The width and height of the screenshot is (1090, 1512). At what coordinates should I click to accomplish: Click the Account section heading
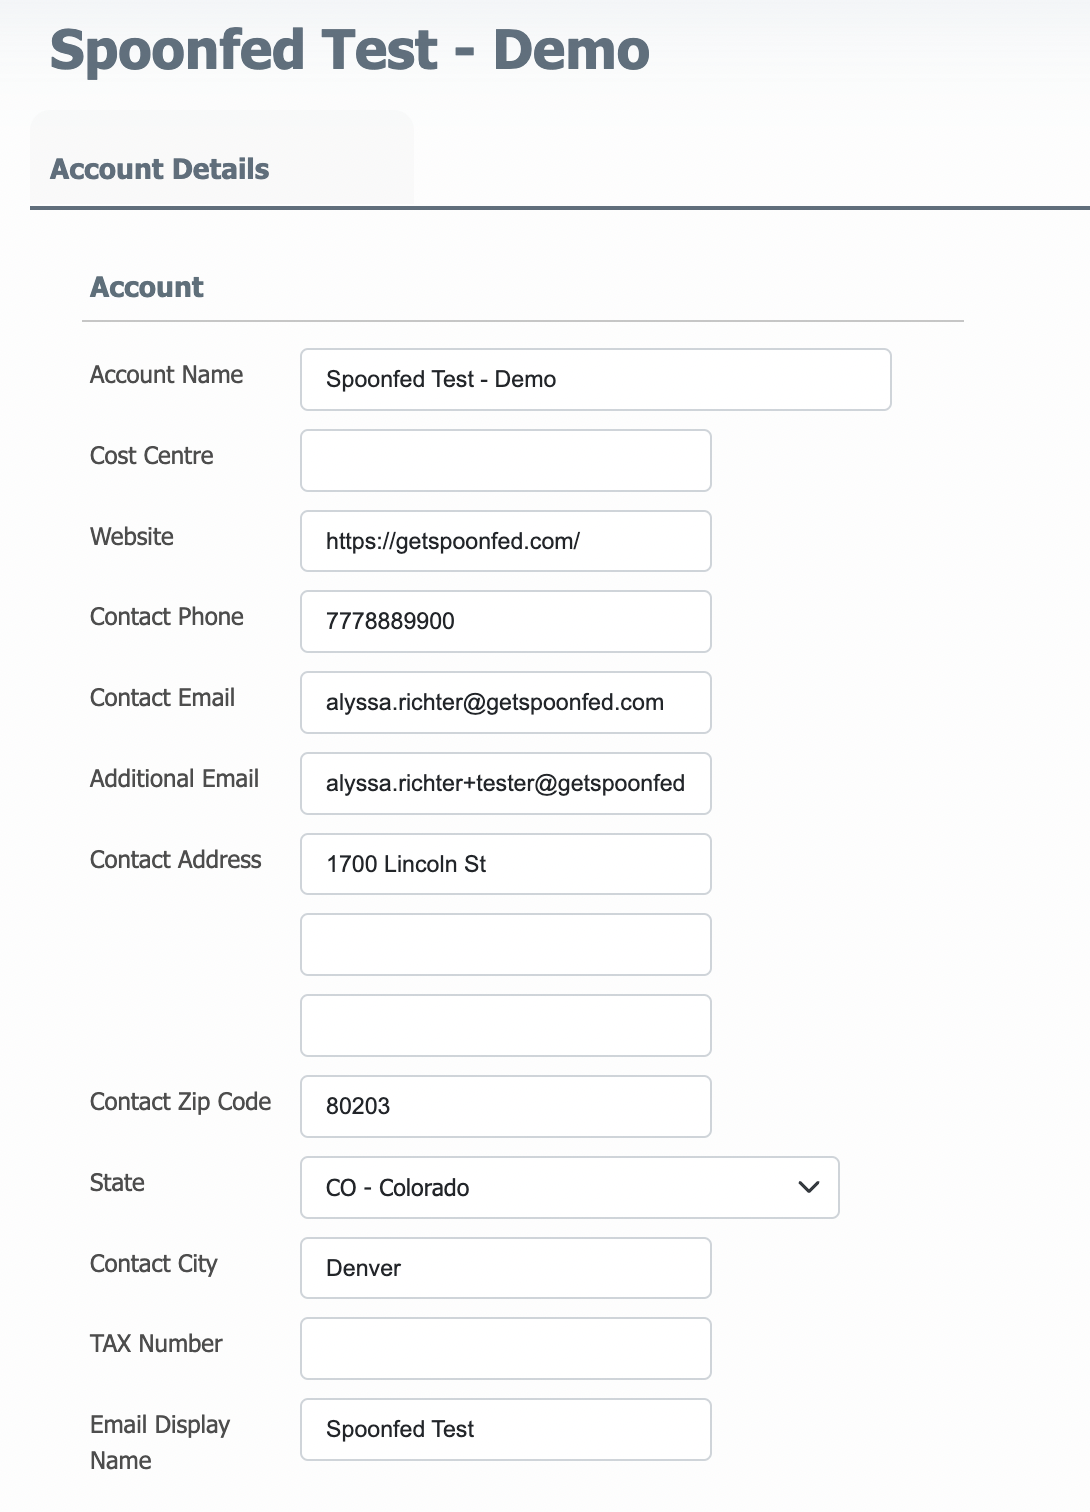[x=147, y=287]
